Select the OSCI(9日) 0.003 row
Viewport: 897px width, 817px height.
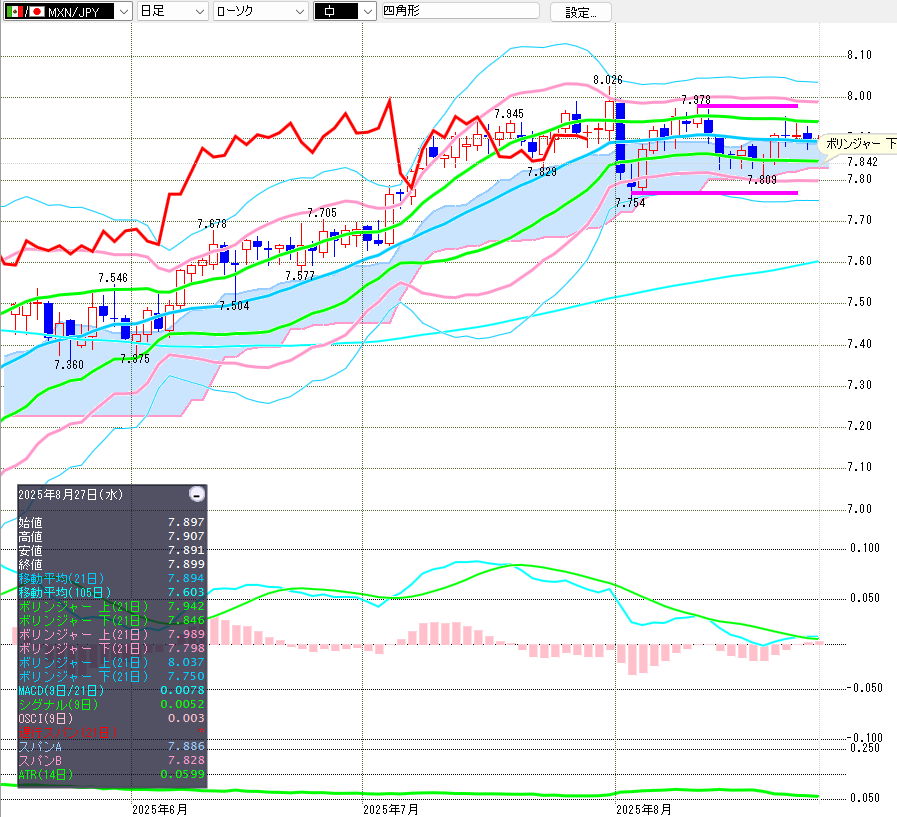112,718
